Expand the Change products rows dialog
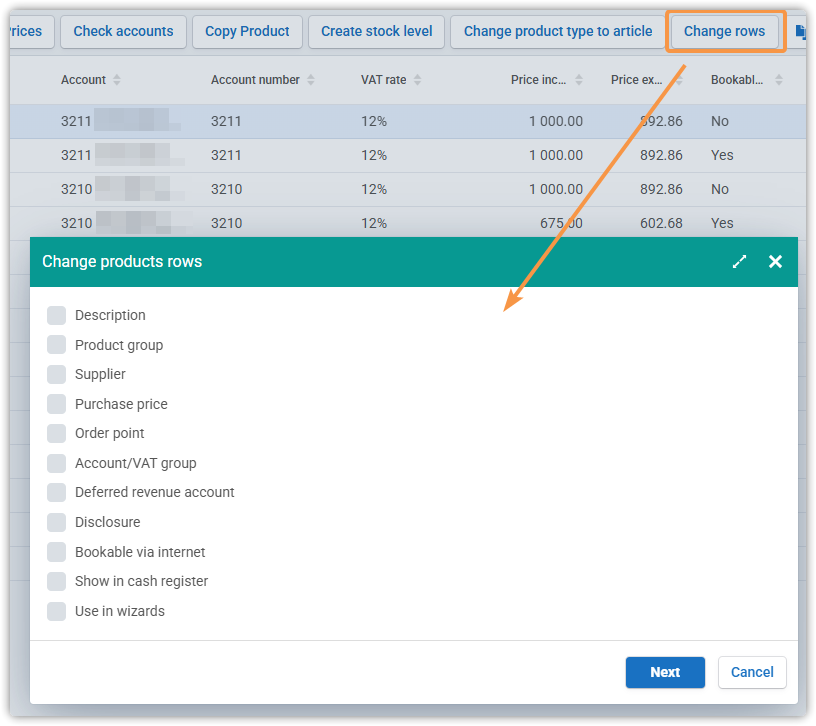Screen dimensions: 816x726 pyautogui.click(x=739, y=262)
